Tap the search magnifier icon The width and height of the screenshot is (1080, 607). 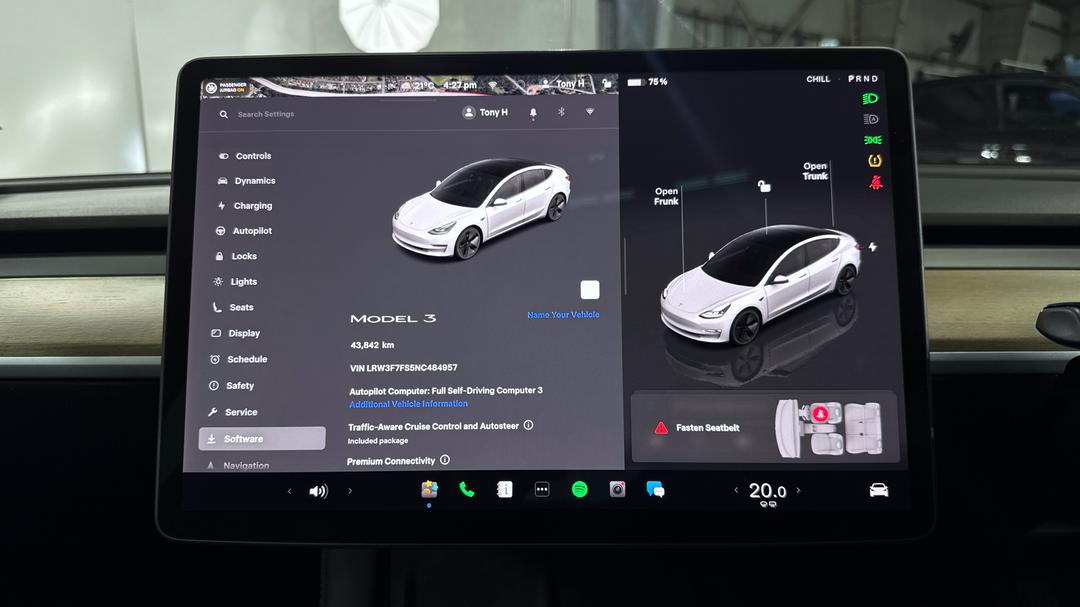[224, 114]
